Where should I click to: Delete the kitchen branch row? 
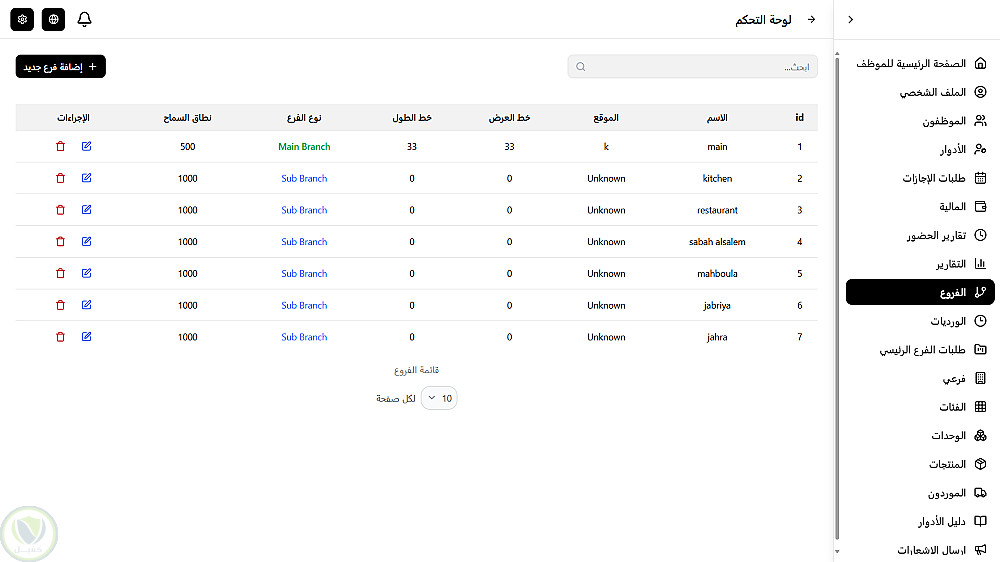click(x=61, y=178)
